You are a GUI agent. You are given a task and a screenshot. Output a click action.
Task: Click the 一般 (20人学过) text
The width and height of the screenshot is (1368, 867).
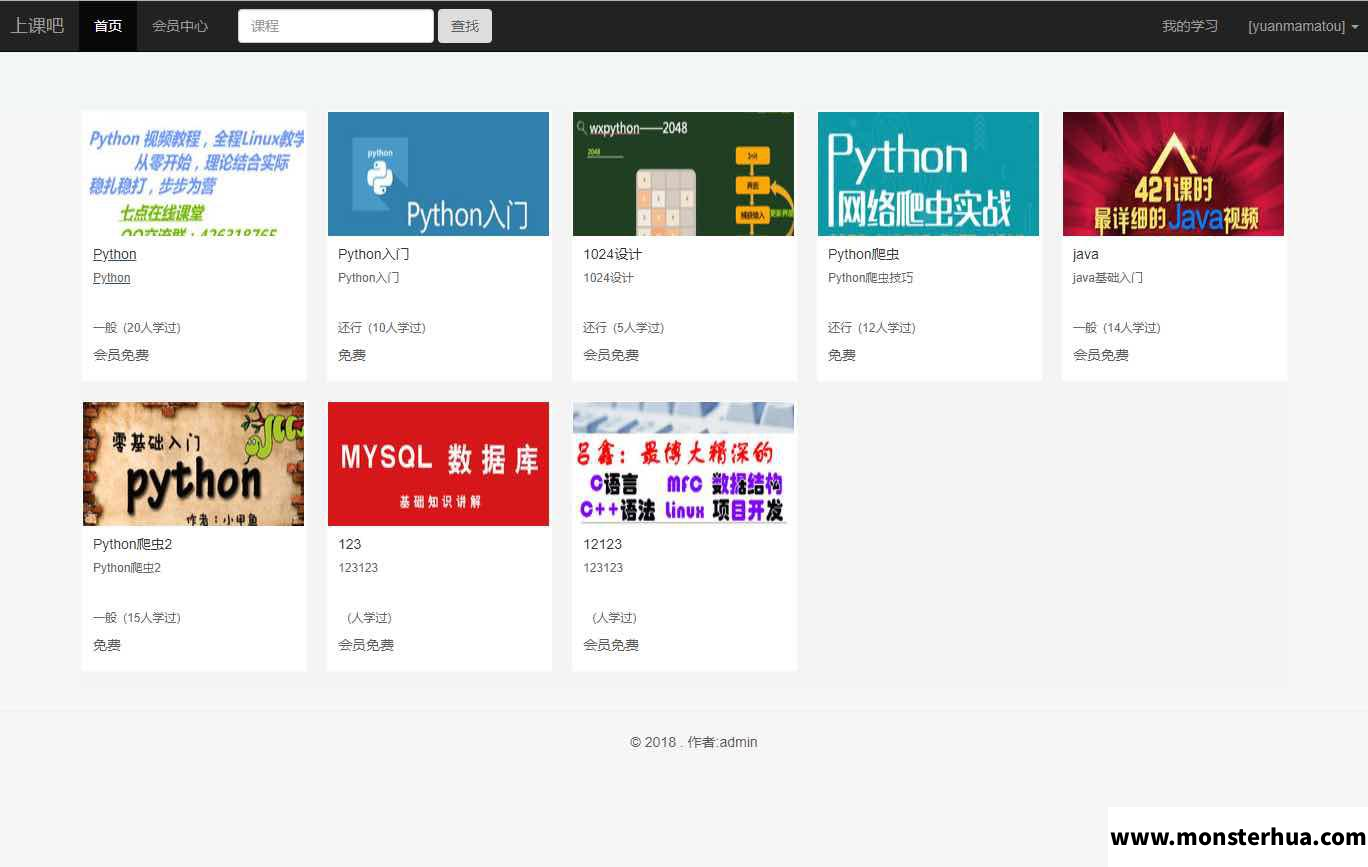(137, 328)
